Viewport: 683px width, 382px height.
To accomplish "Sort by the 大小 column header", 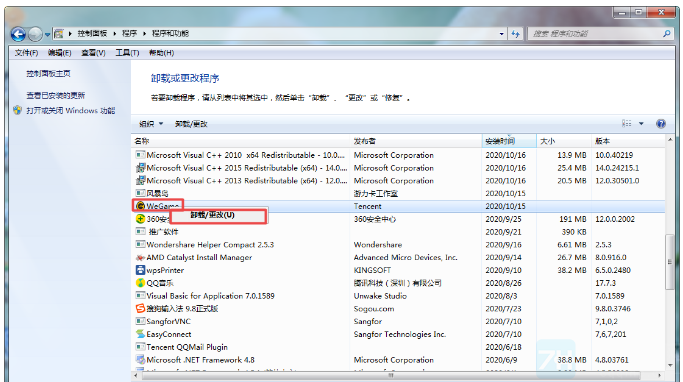I will [x=564, y=141].
